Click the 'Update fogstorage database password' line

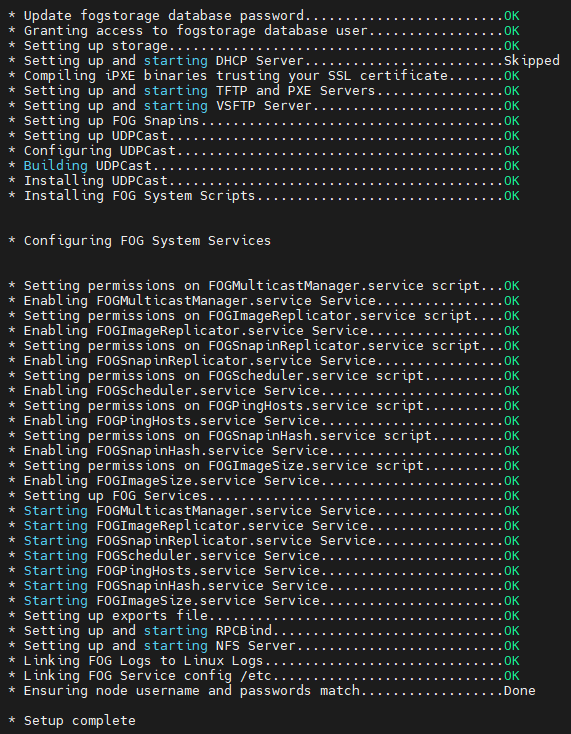(264, 16)
